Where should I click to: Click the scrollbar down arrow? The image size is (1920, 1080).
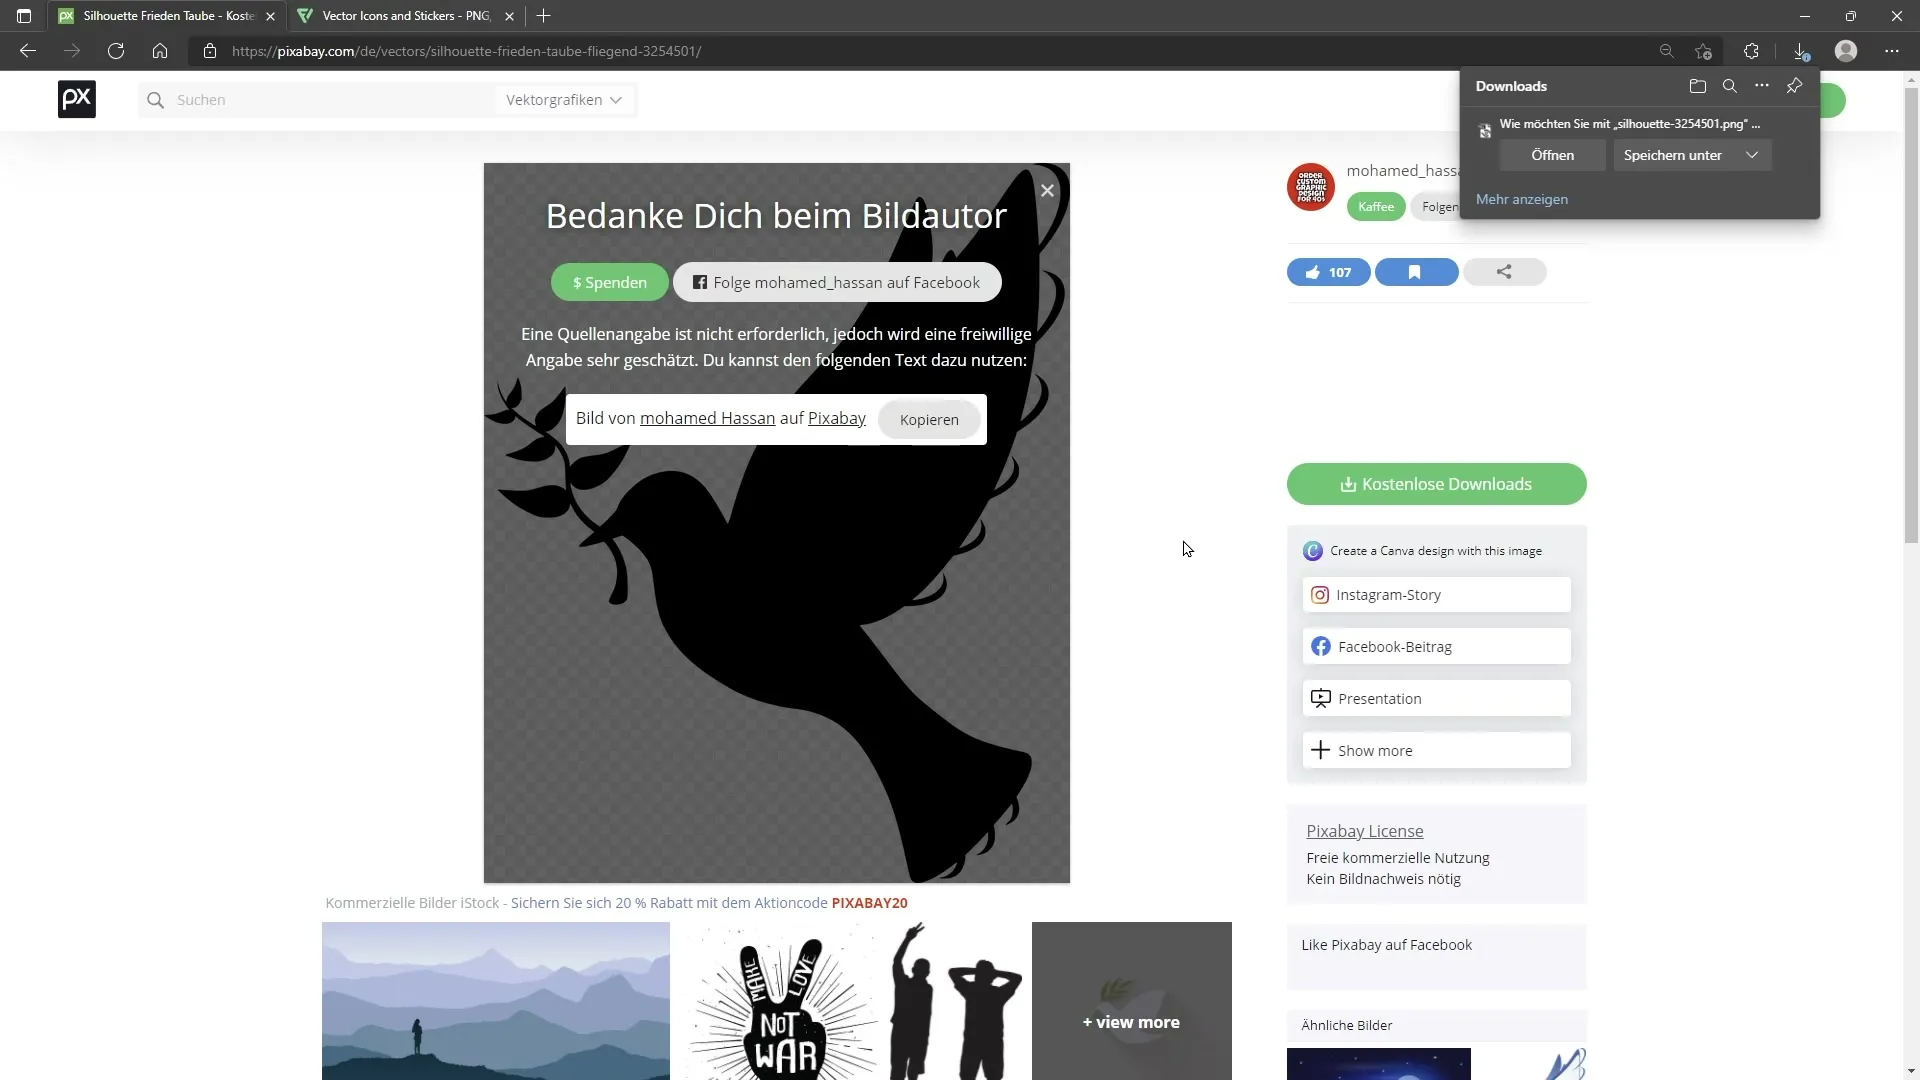pyautogui.click(x=1911, y=1071)
